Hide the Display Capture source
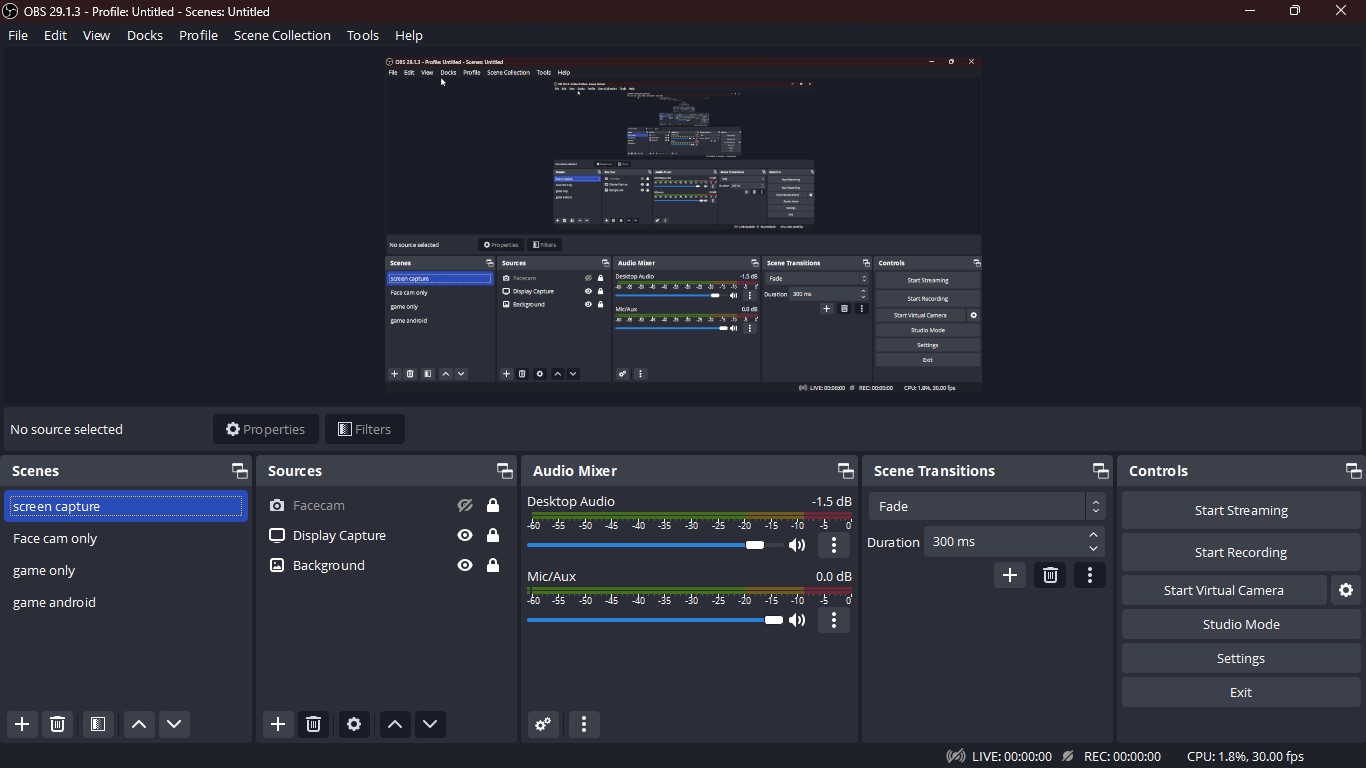Viewport: 1366px width, 768px height. tap(464, 536)
